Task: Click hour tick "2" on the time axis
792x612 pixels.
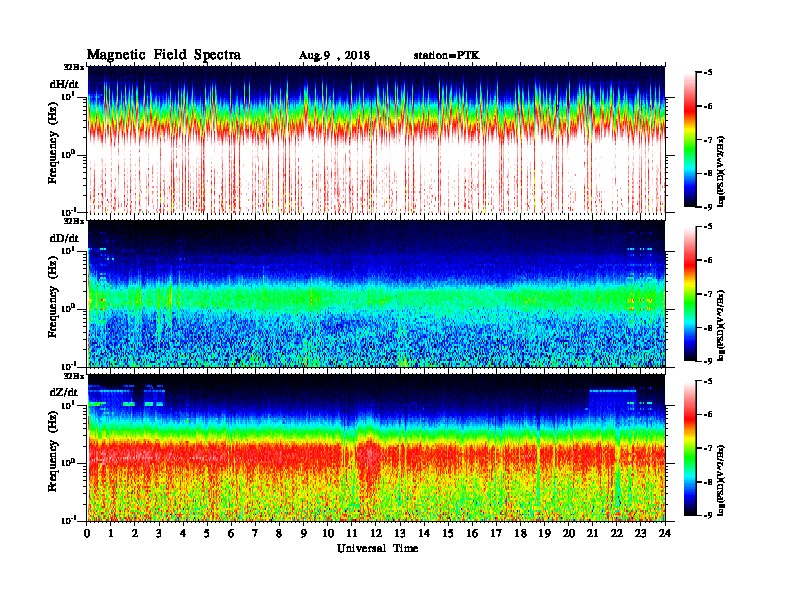Action: click(x=135, y=534)
